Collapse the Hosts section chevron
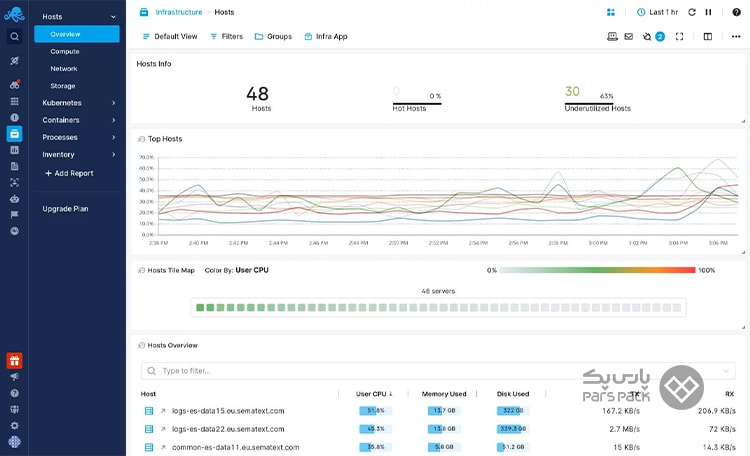 (x=113, y=17)
